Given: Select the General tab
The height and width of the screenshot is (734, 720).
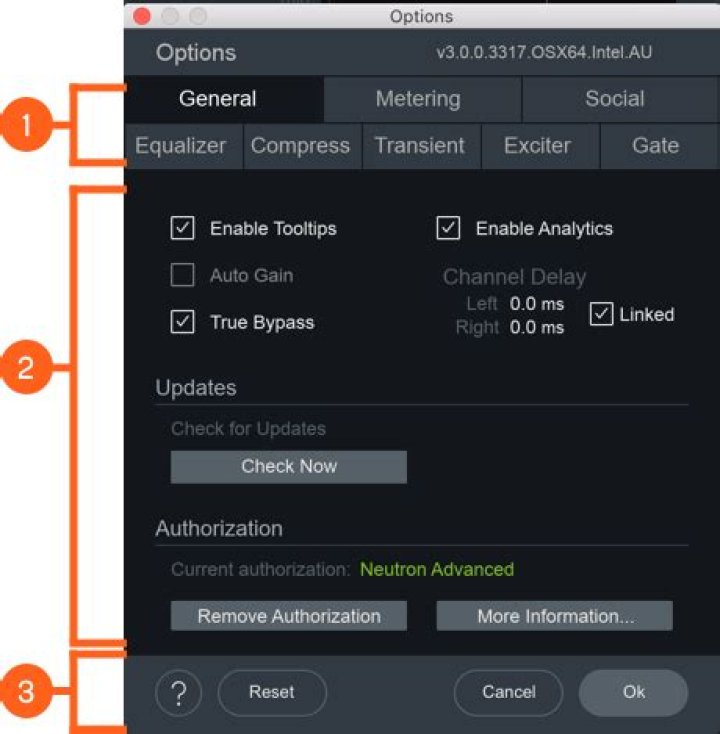Looking at the screenshot, I should click(218, 99).
